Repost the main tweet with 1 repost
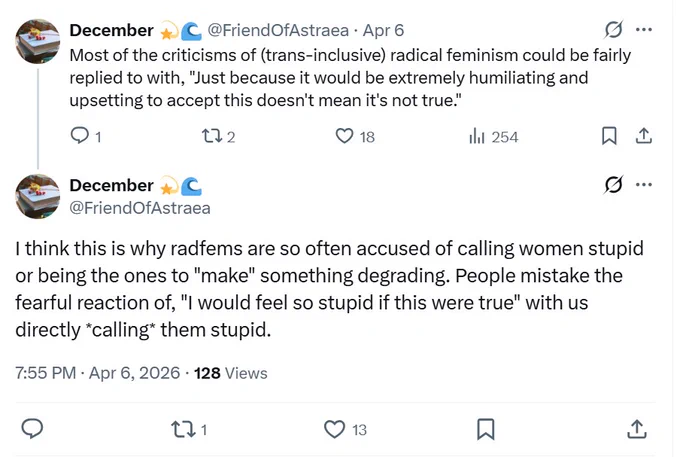The image size is (680, 457). [x=190, y=430]
